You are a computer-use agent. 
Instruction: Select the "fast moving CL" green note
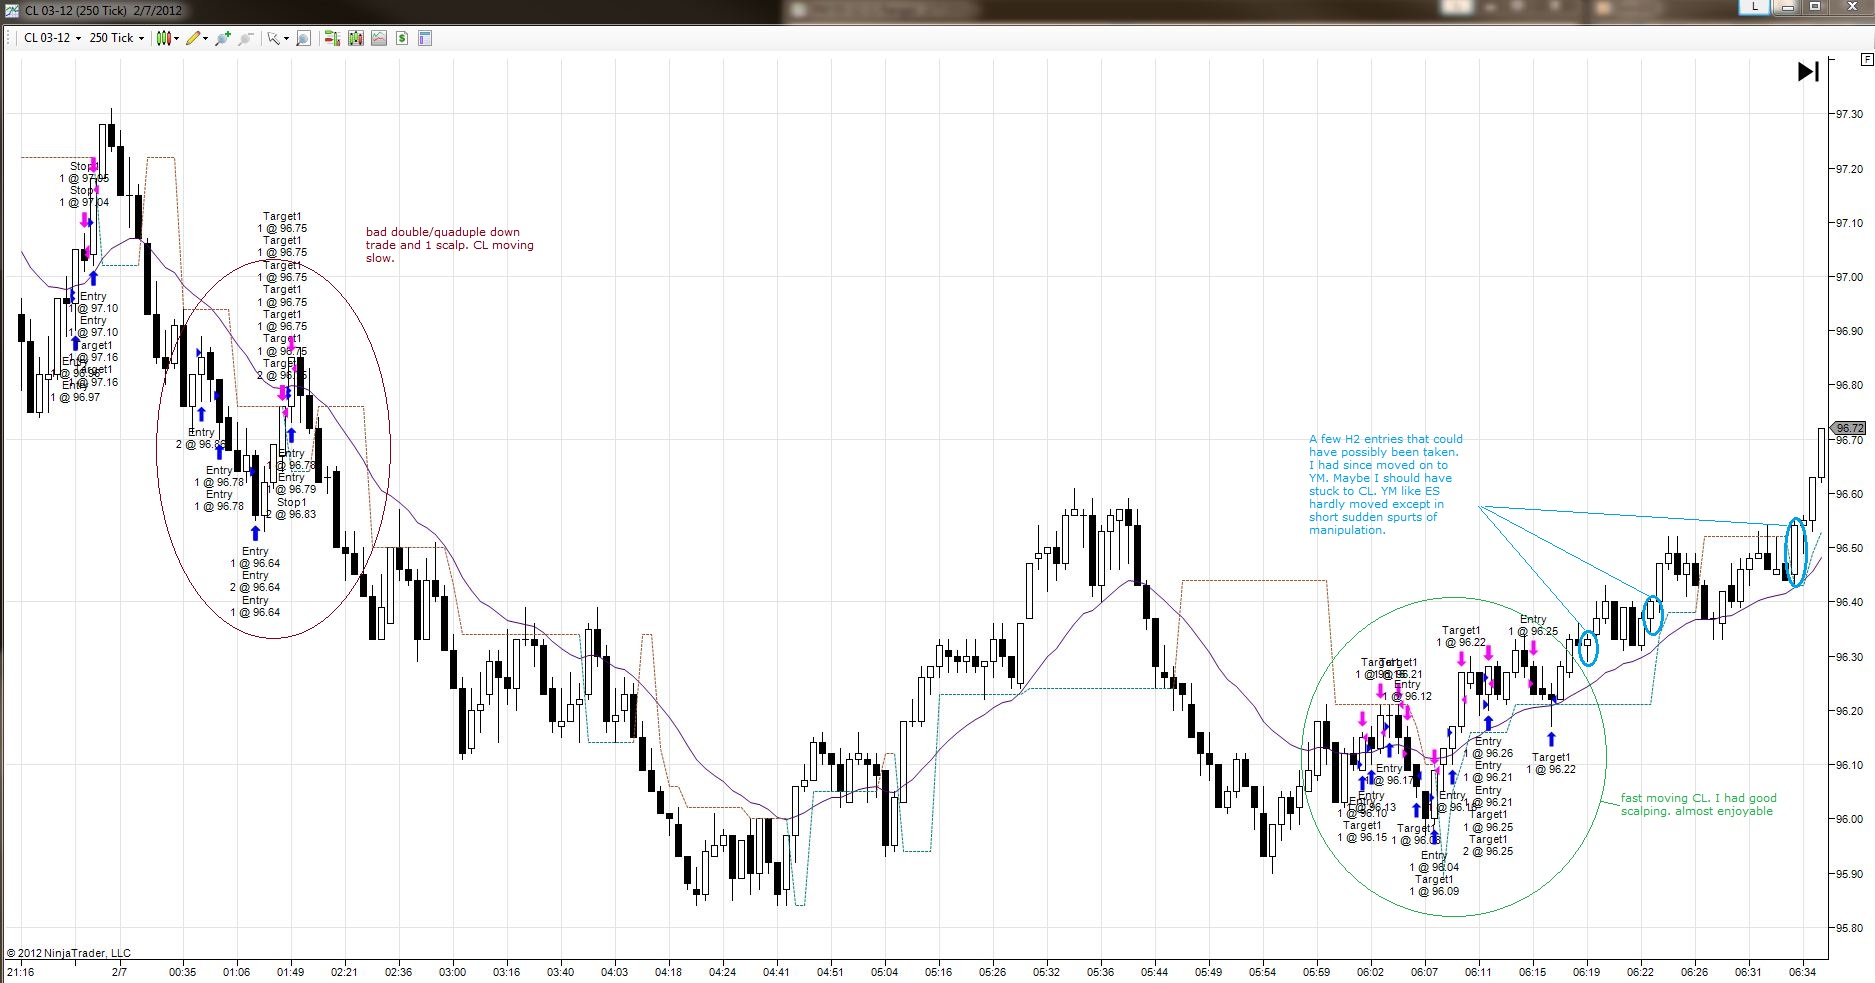(x=1699, y=804)
